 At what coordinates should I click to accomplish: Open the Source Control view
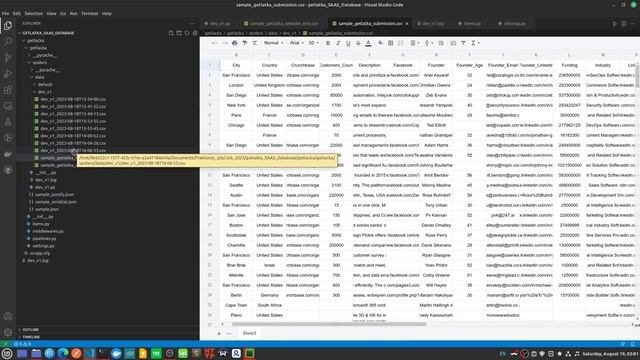click(8, 58)
